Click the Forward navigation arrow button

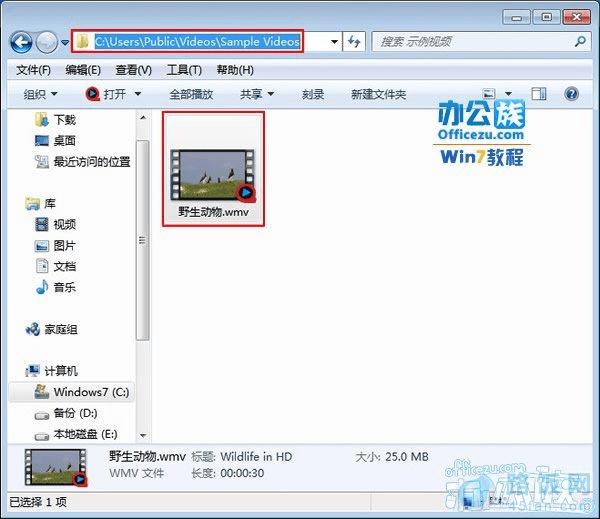pos(47,42)
